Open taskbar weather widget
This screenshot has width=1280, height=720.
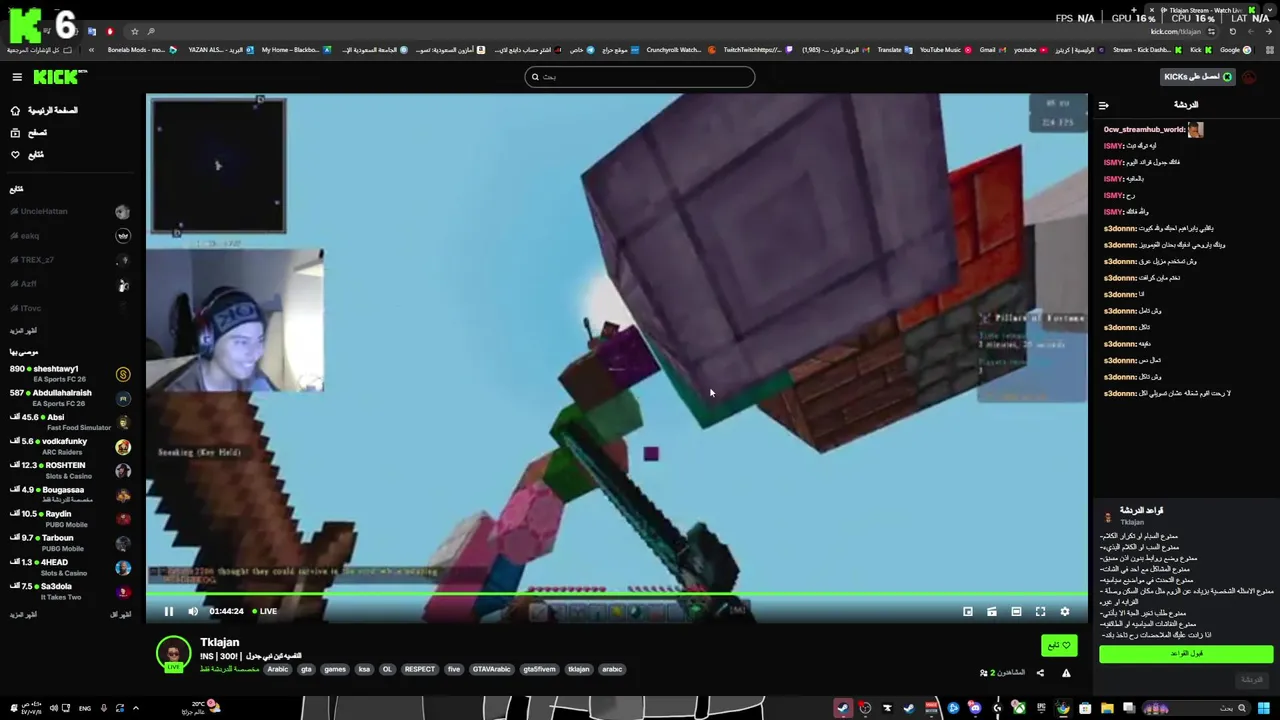pyautogui.click(x=200, y=708)
